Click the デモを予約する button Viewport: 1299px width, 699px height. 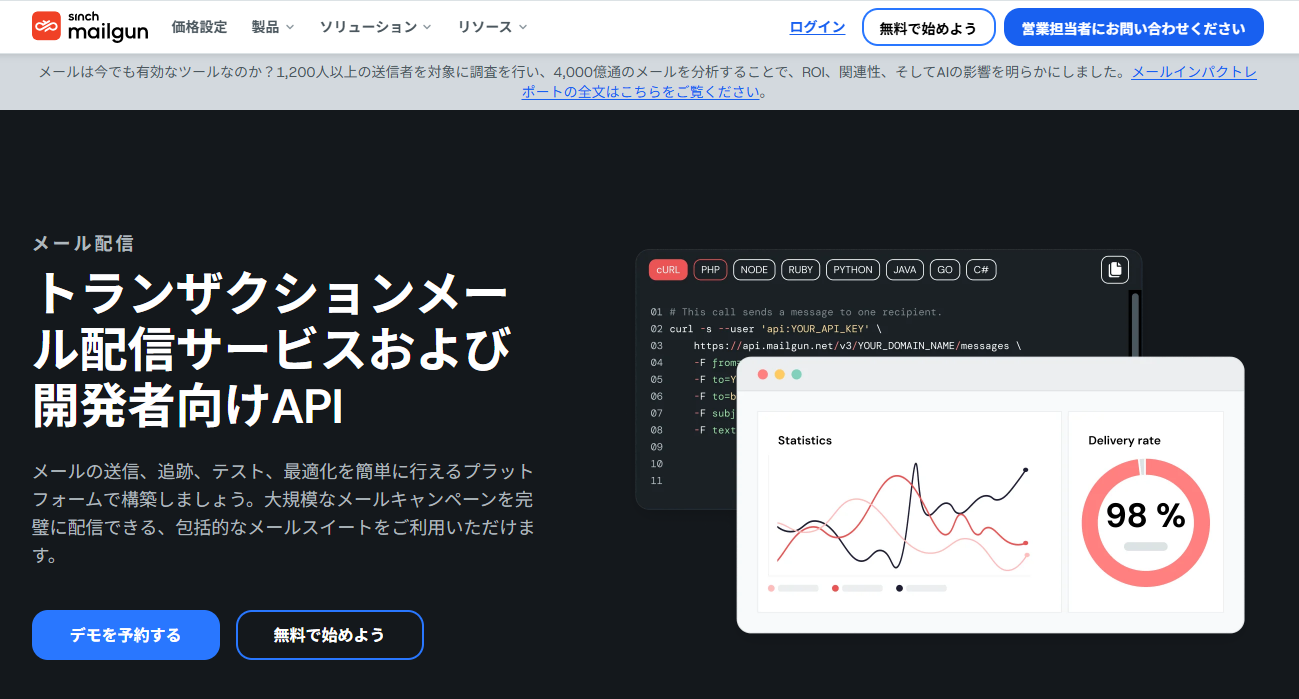click(x=125, y=635)
